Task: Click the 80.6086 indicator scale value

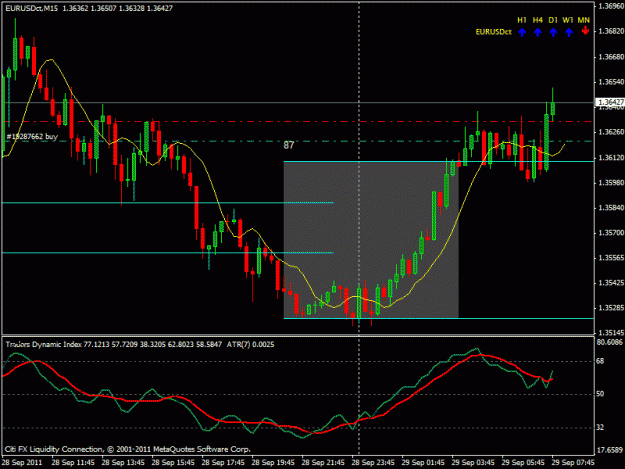Action: [609, 342]
